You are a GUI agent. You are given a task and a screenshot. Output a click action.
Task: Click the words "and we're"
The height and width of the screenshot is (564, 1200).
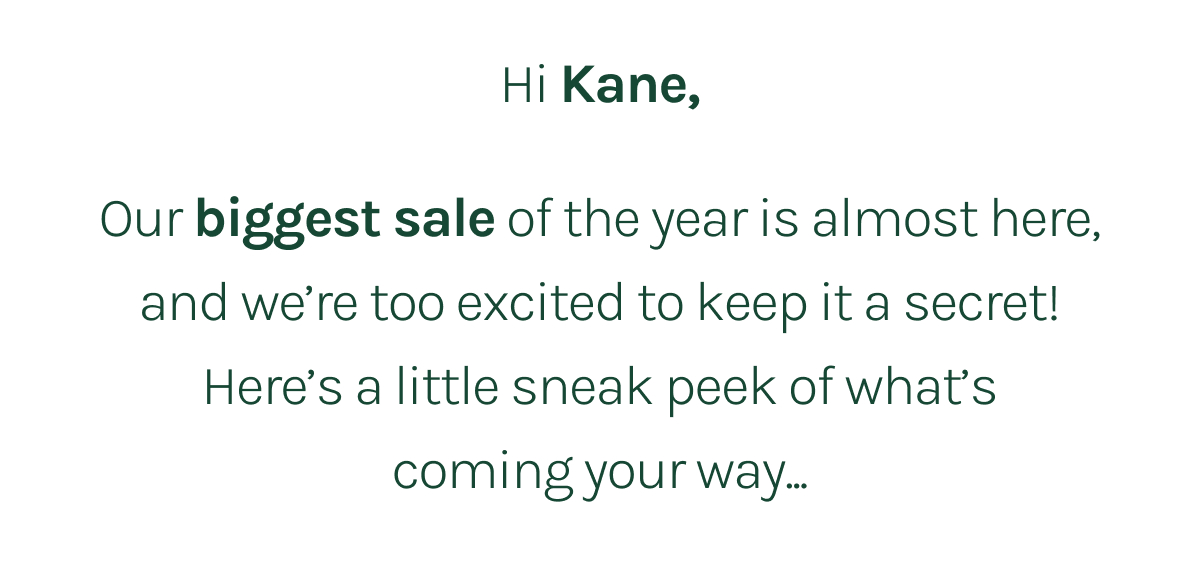pos(249,305)
